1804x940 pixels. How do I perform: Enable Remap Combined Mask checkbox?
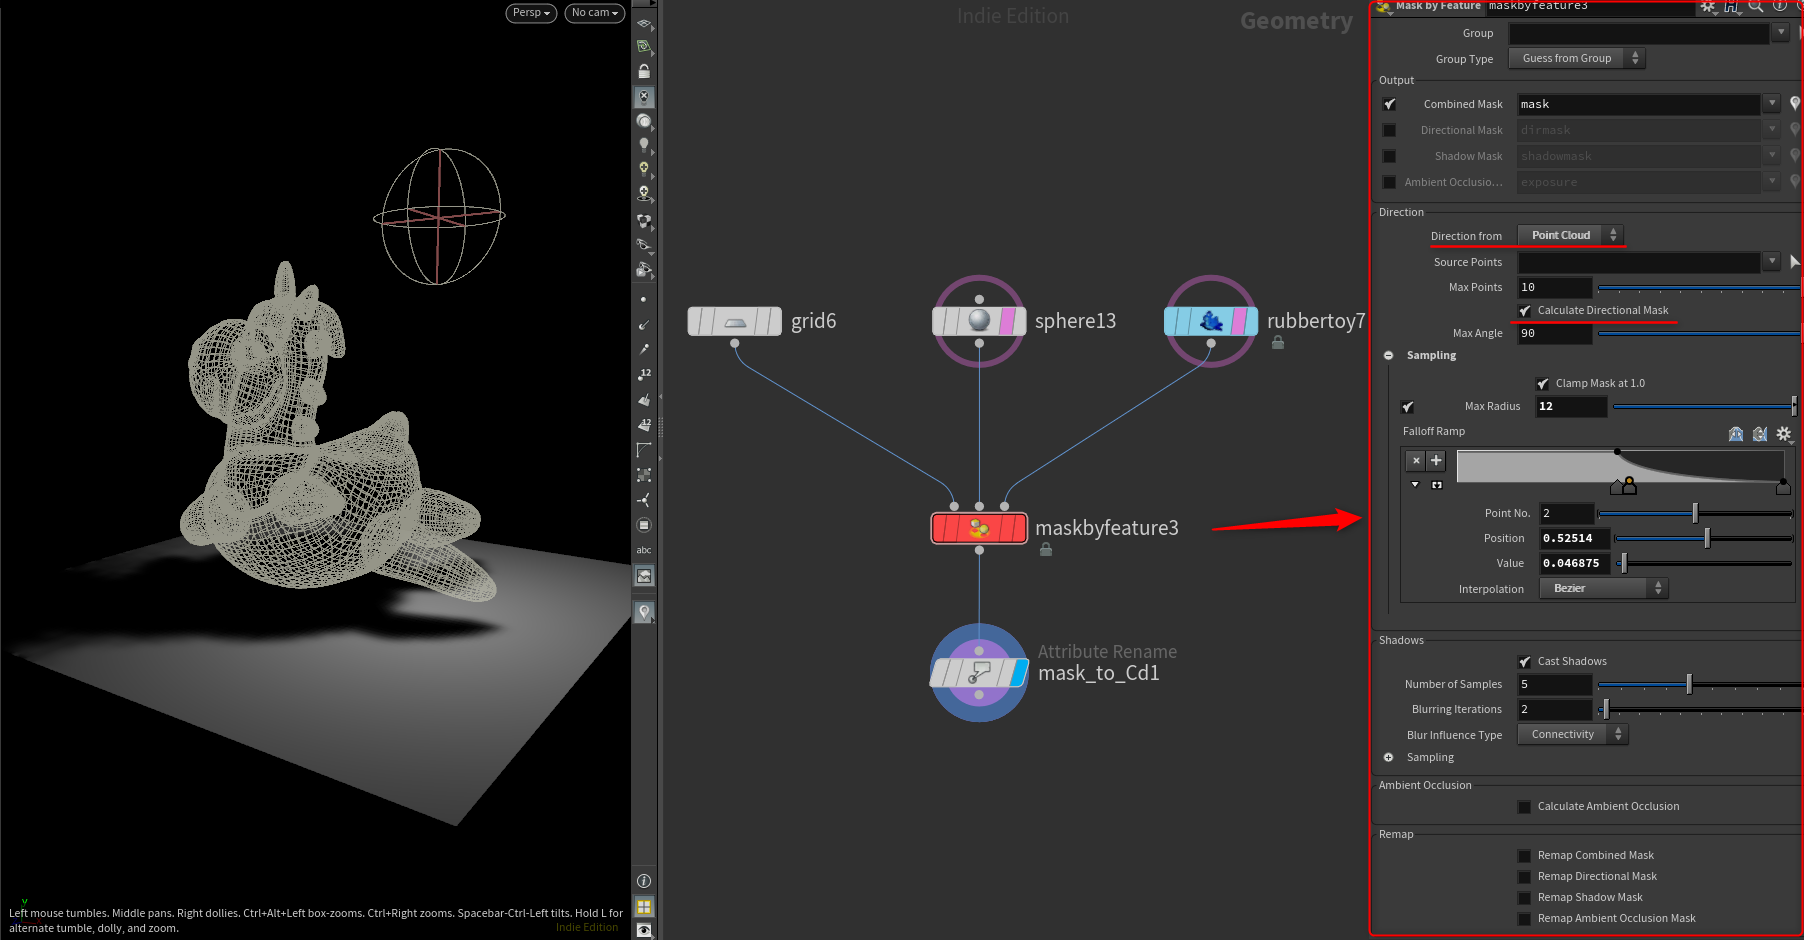coord(1524,856)
